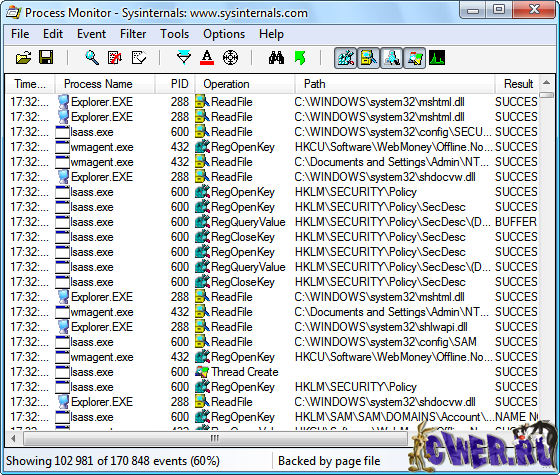This screenshot has height=475, width=560.
Task: Toggle Show File System Activity button
Action: [369, 58]
